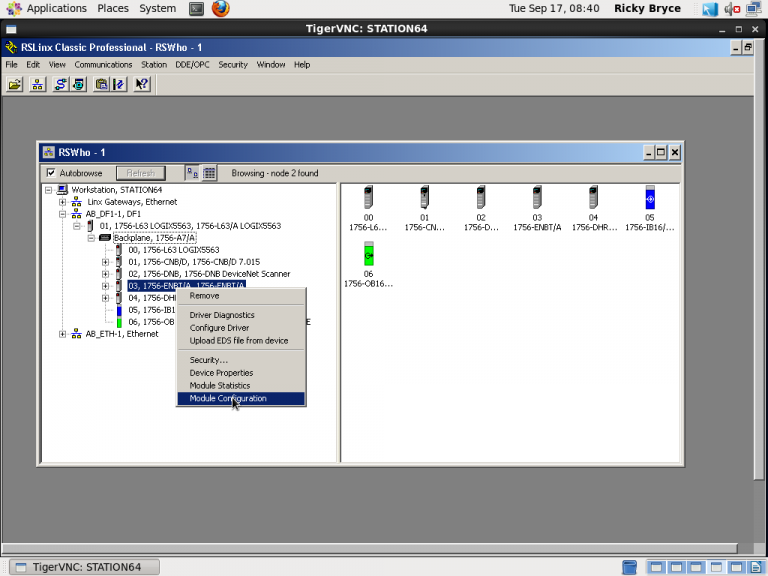Switch RSWho to large icons view
Screen dimensions: 768x576
pyautogui.click(x=192, y=173)
